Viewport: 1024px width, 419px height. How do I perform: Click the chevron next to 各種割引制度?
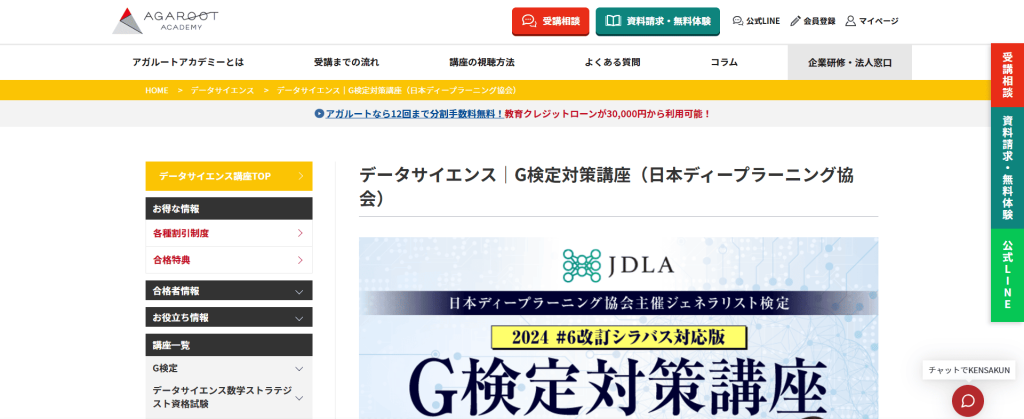300,233
